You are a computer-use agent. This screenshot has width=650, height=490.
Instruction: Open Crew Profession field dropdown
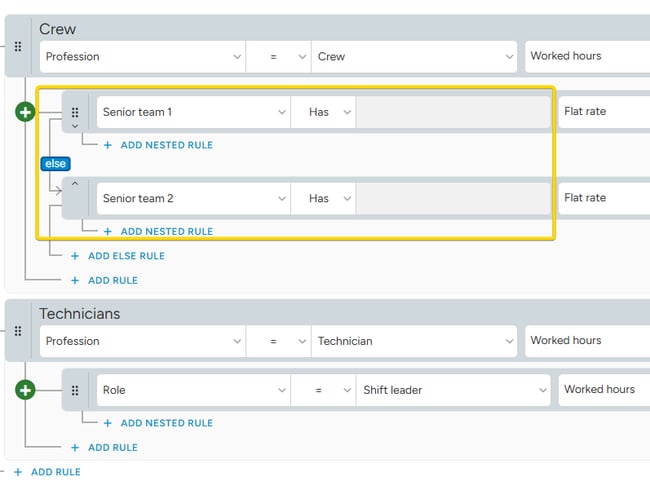(x=141, y=57)
